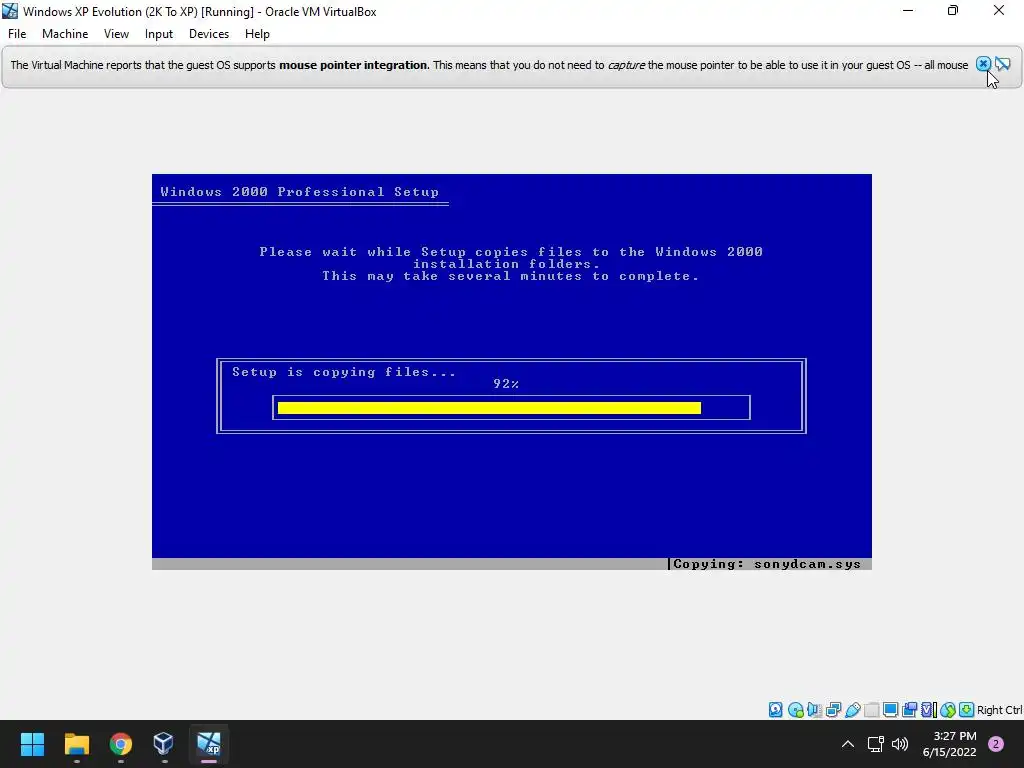The width and height of the screenshot is (1024, 768).
Task: Open the clock showing 3:27 PM
Action: (949, 744)
